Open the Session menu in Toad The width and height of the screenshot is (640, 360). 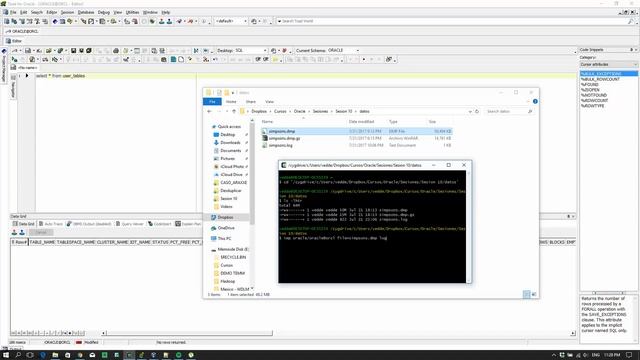tap(67, 12)
